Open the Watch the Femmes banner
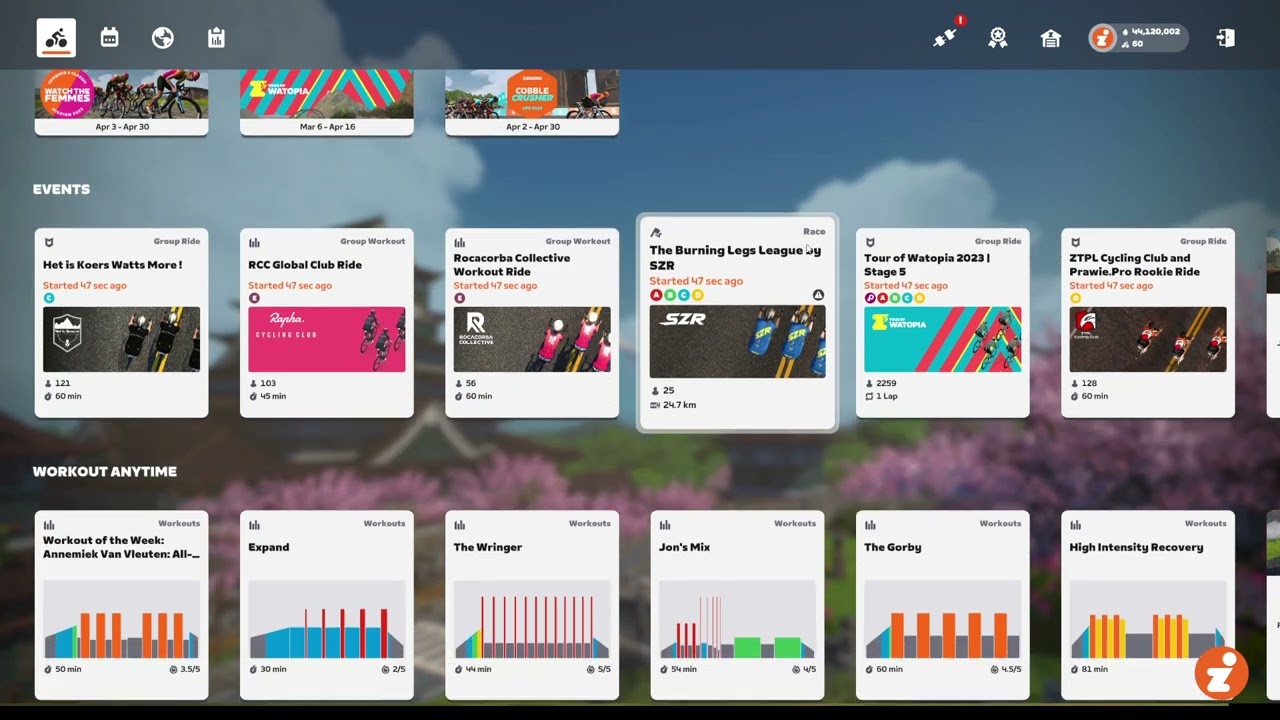The height and width of the screenshot is (720, 1280). tap(122, 102)
